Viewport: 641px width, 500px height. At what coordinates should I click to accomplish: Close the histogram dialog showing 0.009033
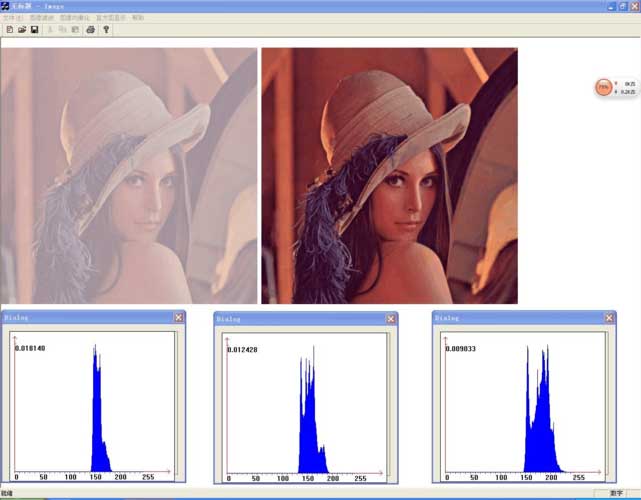[x=609, y=318]
